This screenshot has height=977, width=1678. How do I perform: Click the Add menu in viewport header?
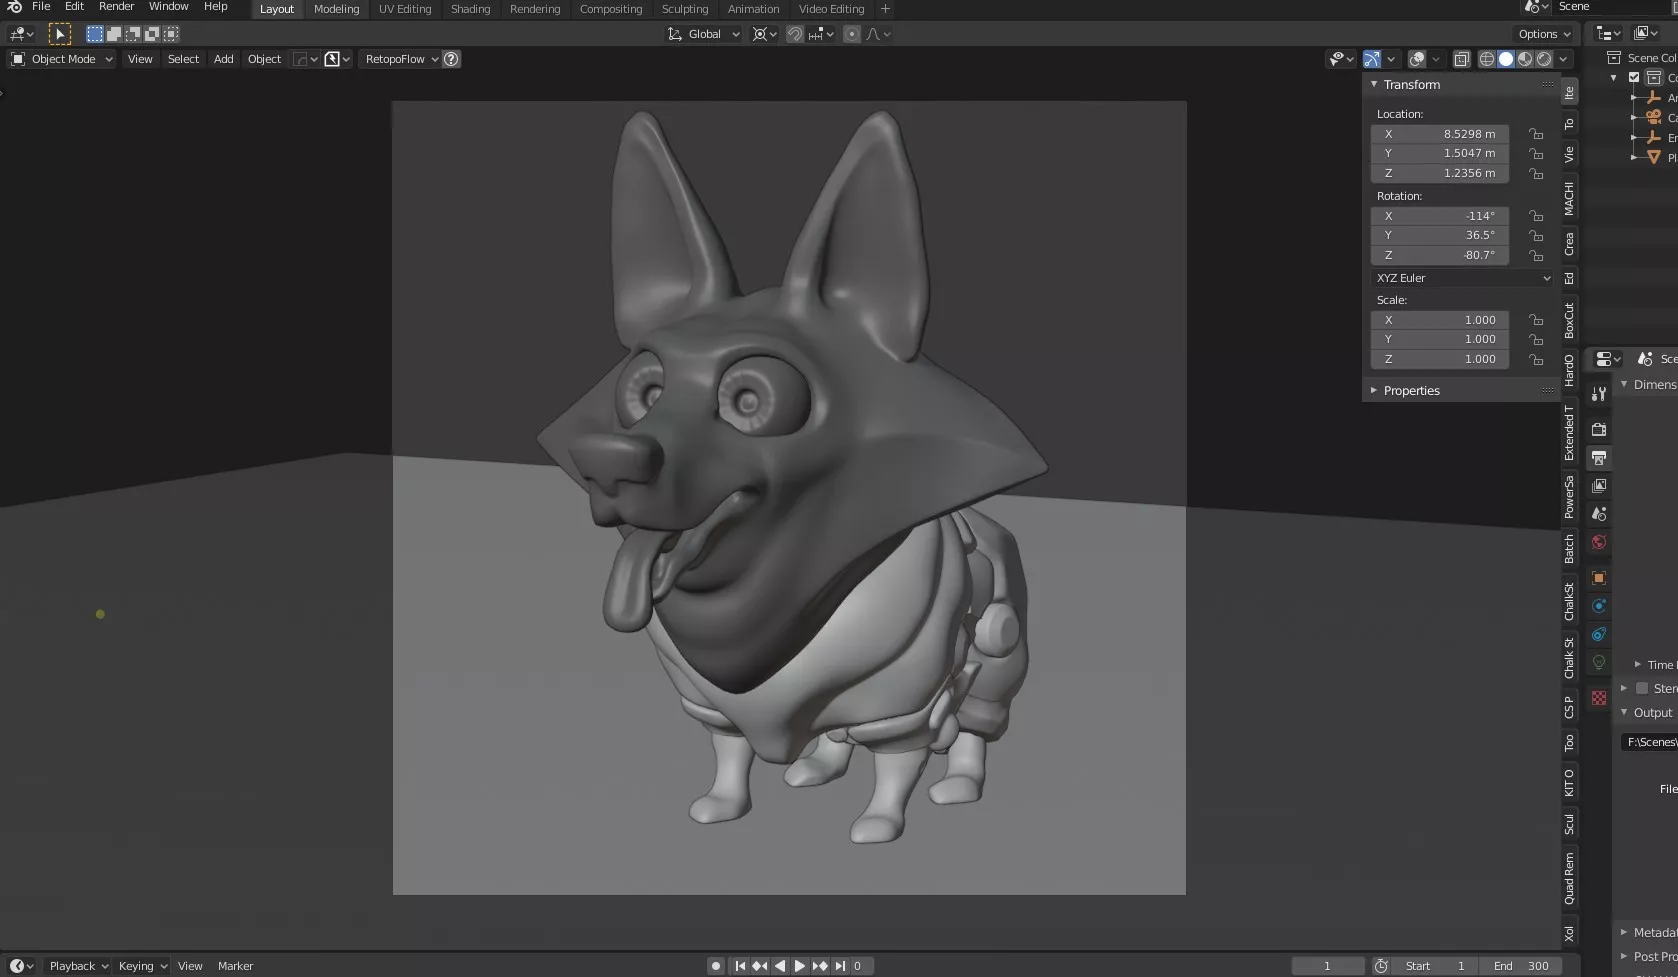223,59
